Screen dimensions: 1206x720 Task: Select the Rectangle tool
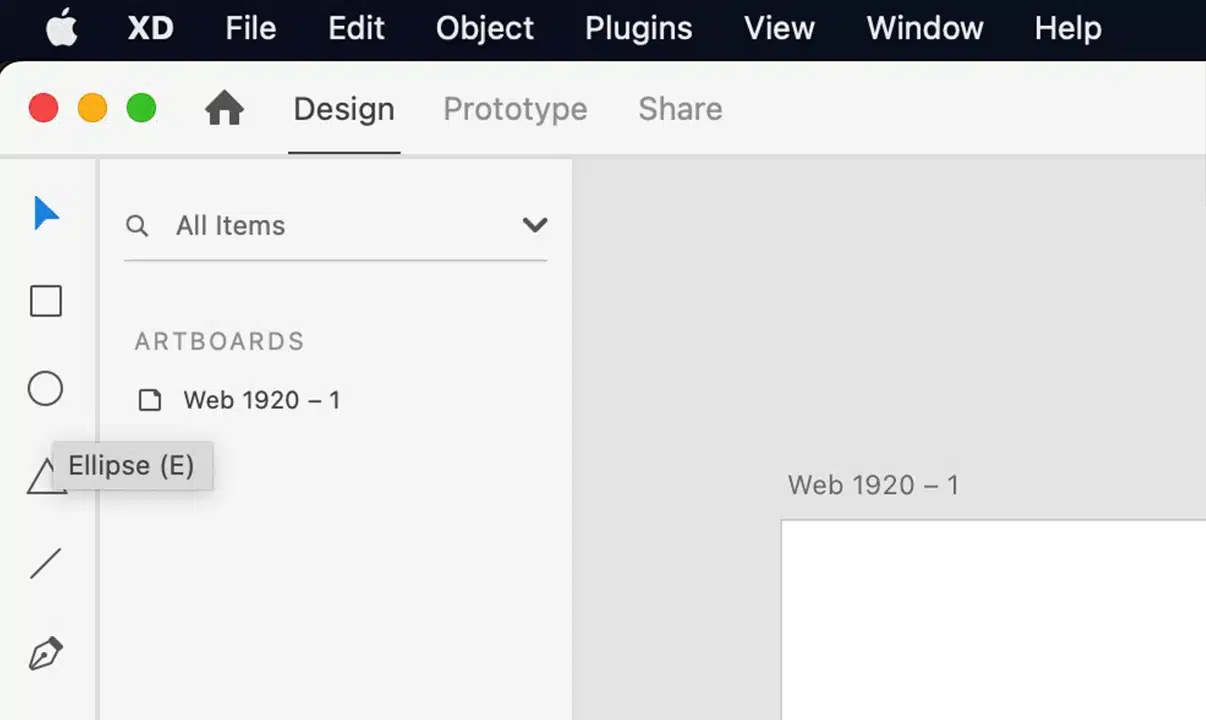coord(45,301)
